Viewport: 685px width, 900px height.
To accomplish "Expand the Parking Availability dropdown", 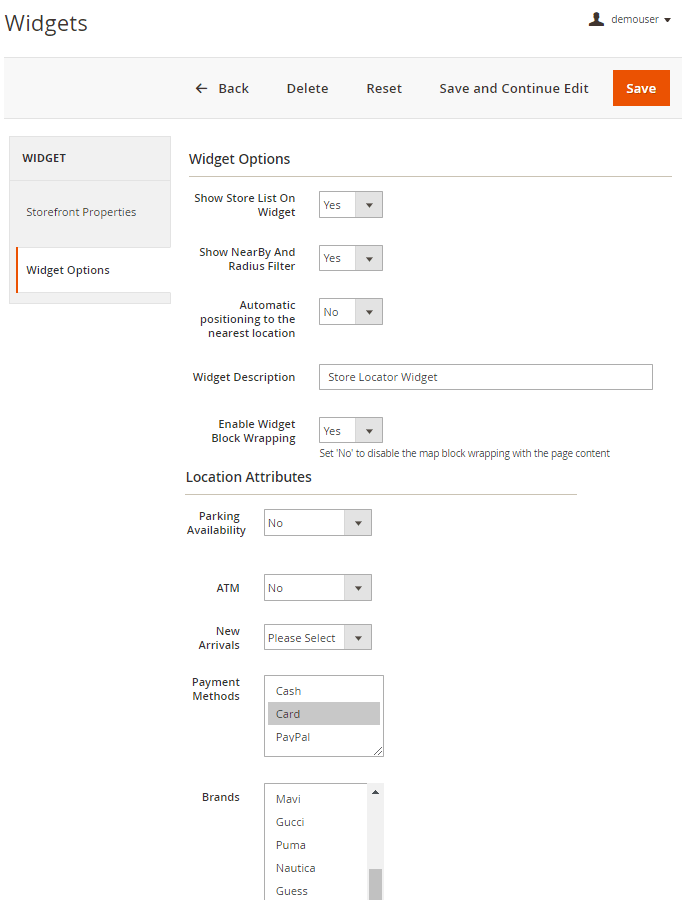I will tap(318, 523).
